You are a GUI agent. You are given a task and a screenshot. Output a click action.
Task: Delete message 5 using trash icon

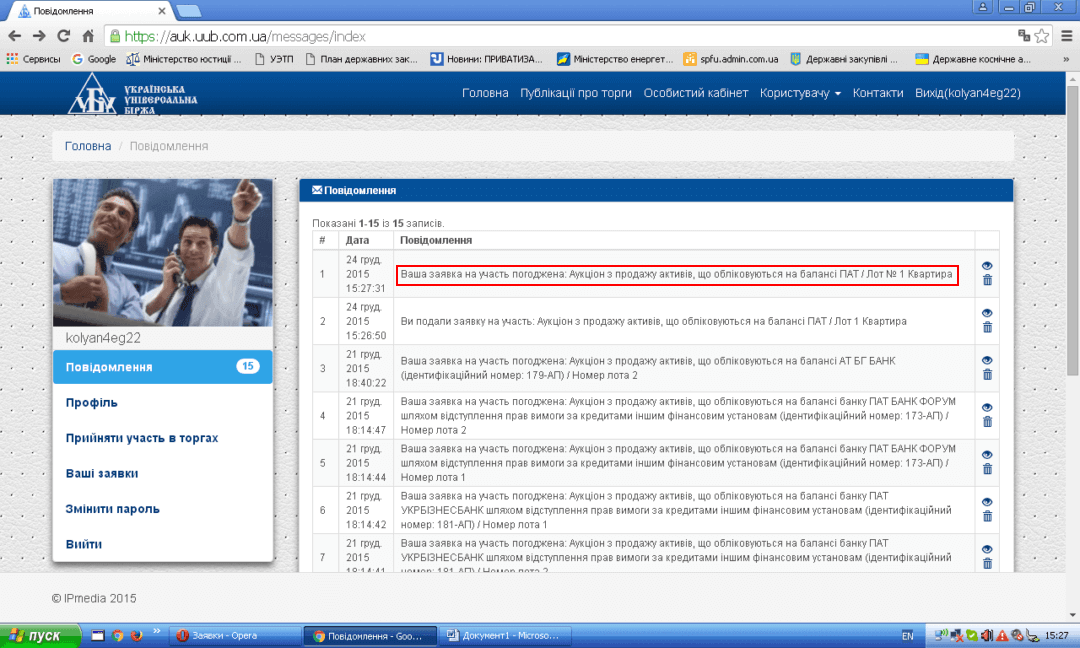tap(987, 469)
